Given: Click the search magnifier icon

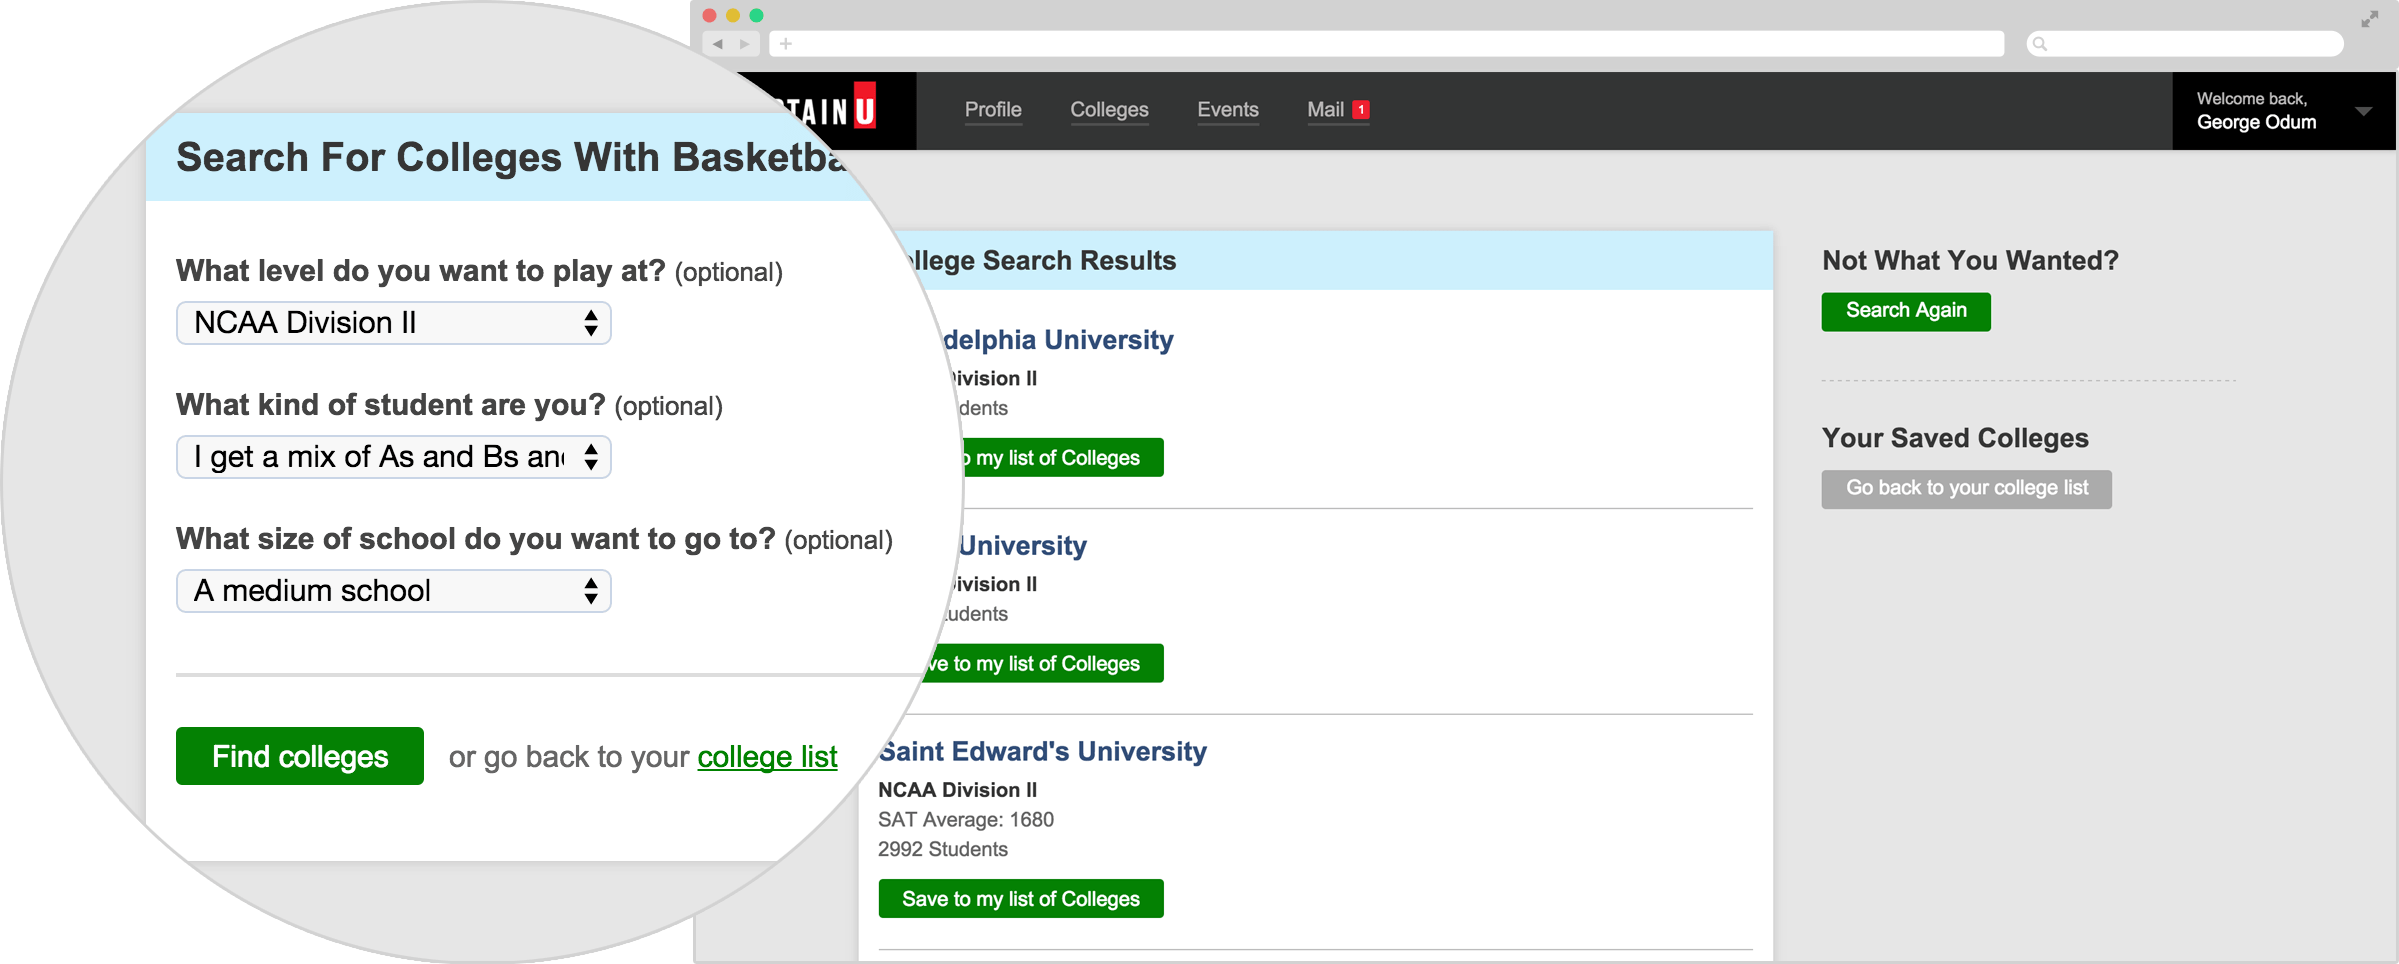Looking at the screenshot, I should pyautogui.click(x=2040, y=44).
